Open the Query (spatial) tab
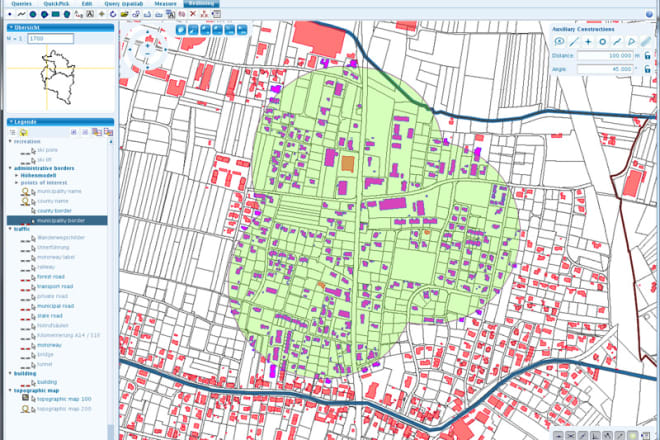660x440 pixels. click(x=124, y=3)
